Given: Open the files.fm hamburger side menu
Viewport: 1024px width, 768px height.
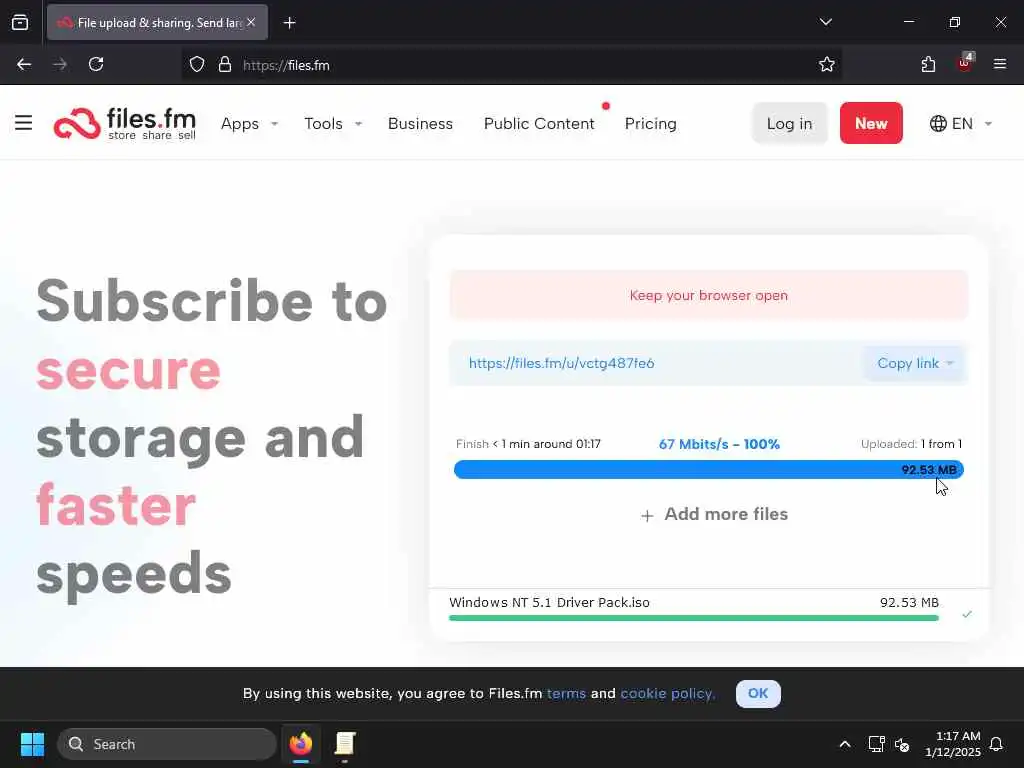Looking at the screenshot, I should 24,123.
